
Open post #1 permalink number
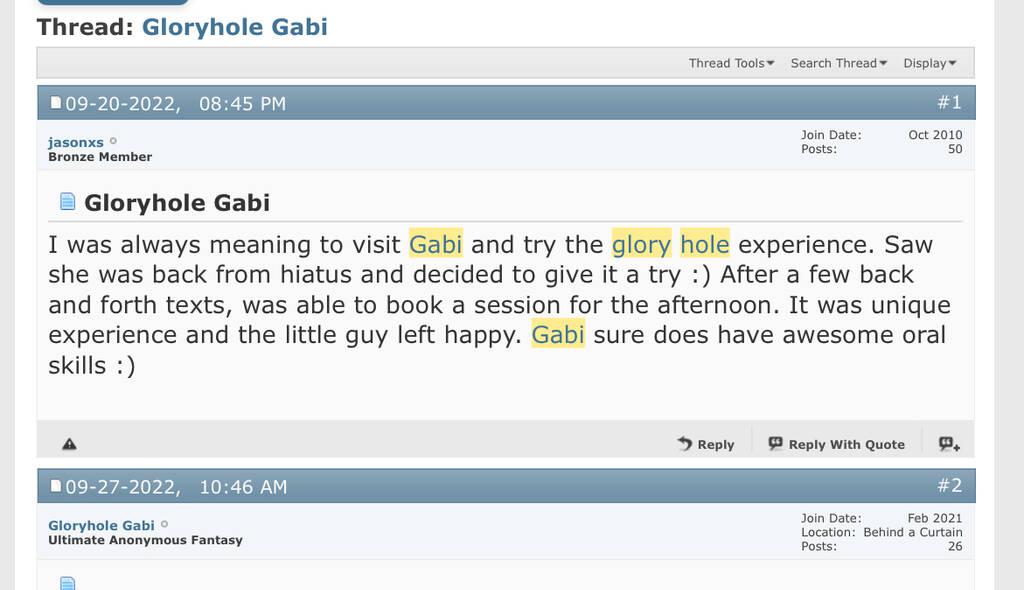(949, 102)
